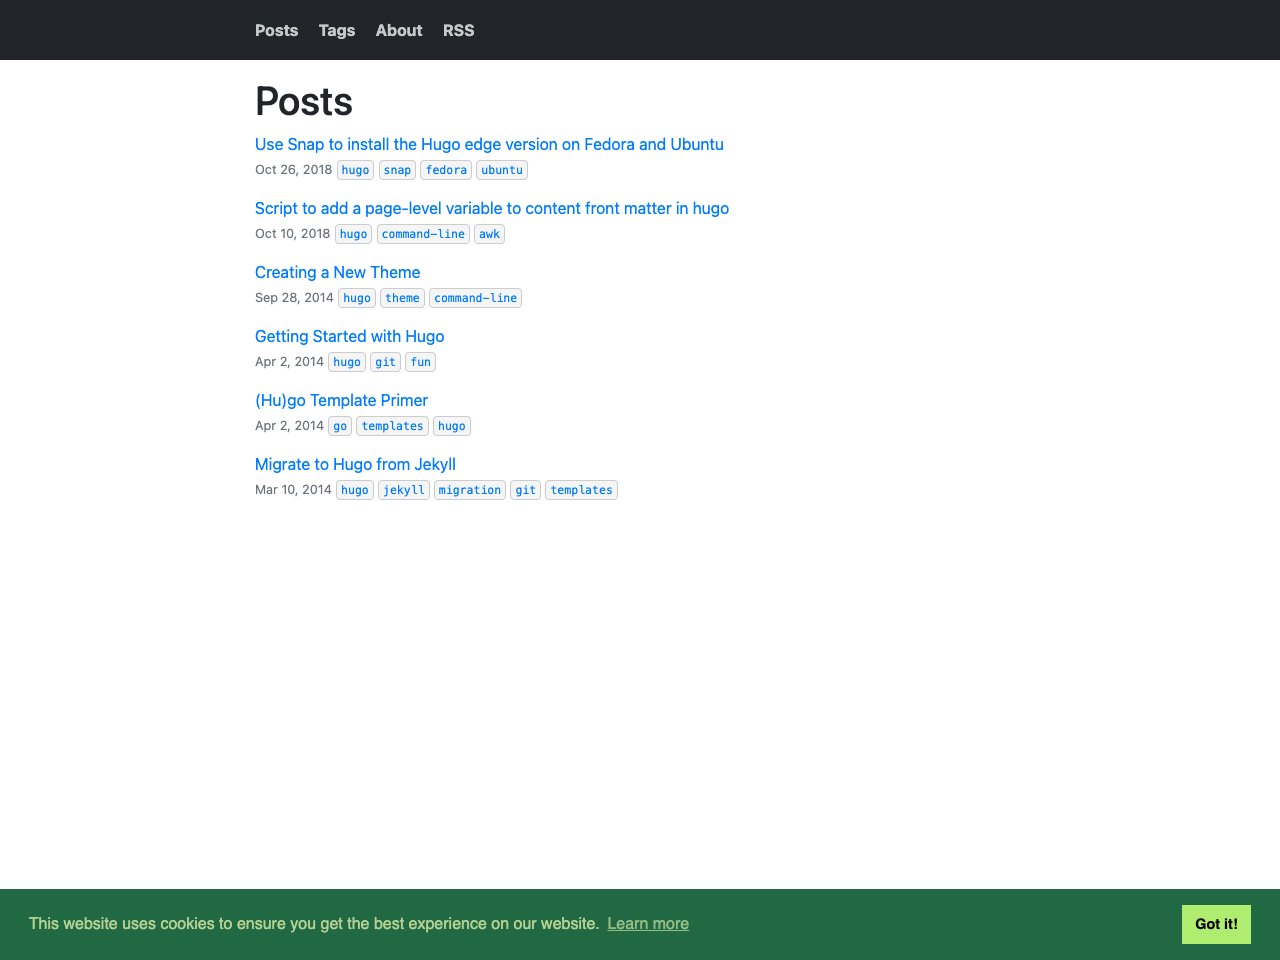Select the awk tag
Image resolution: width=1280 pixels, height=960 pixels.
click(x=489, y=234)
